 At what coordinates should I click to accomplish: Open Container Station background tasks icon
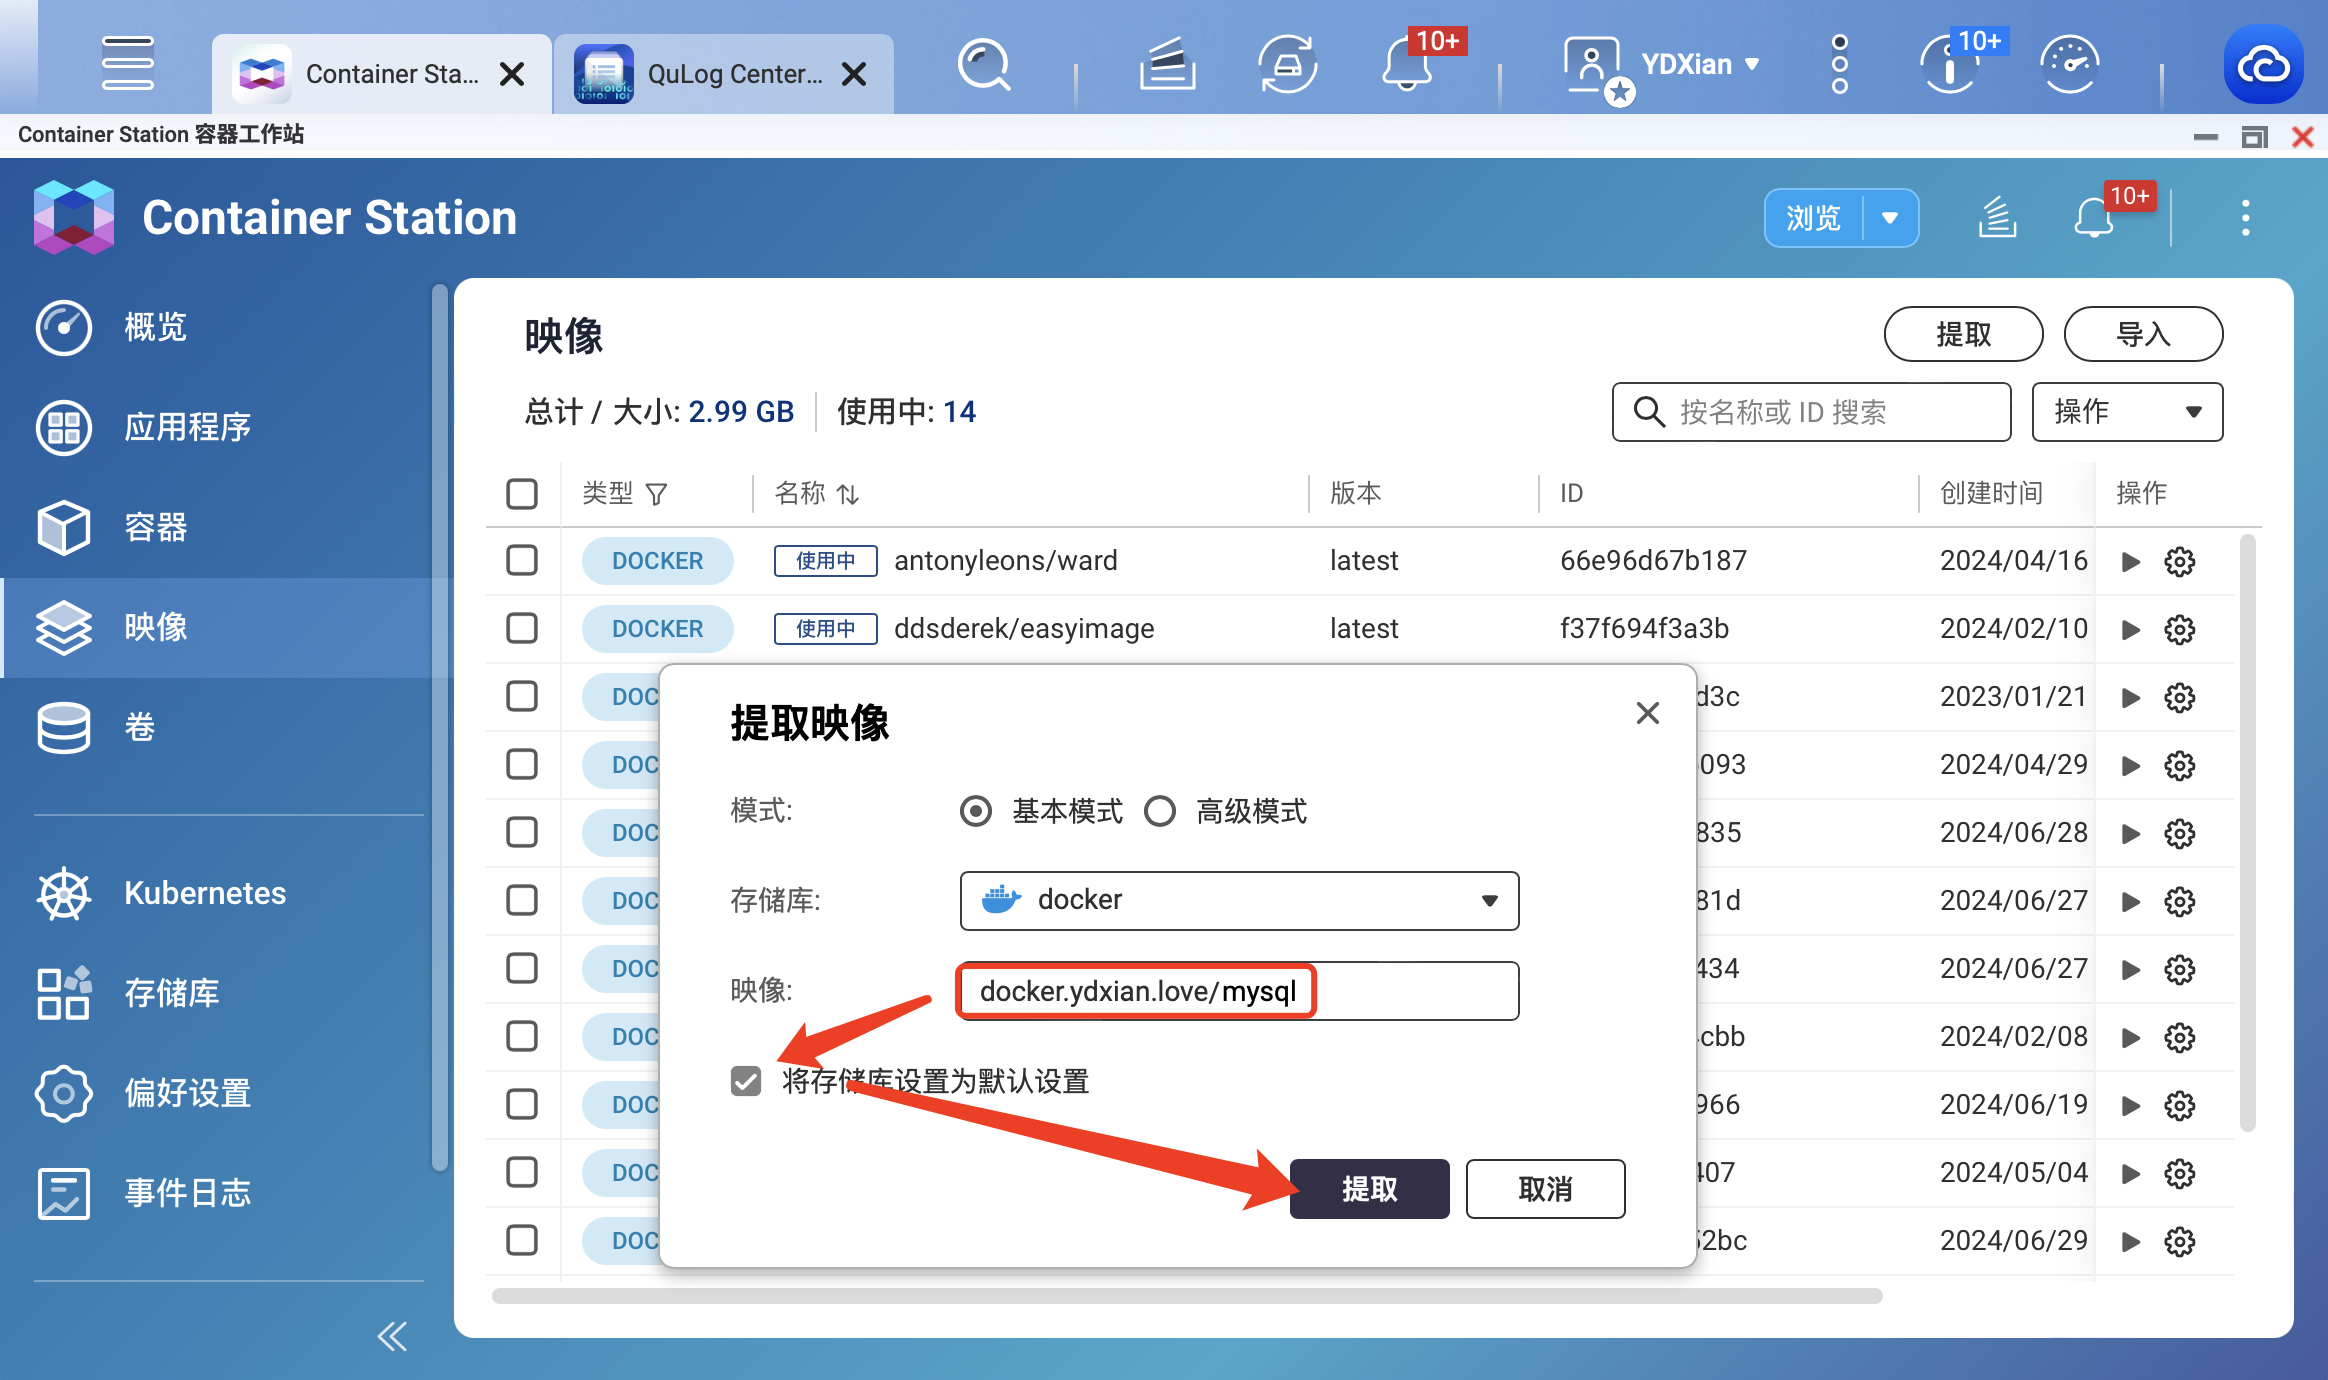click(1997, 217)
